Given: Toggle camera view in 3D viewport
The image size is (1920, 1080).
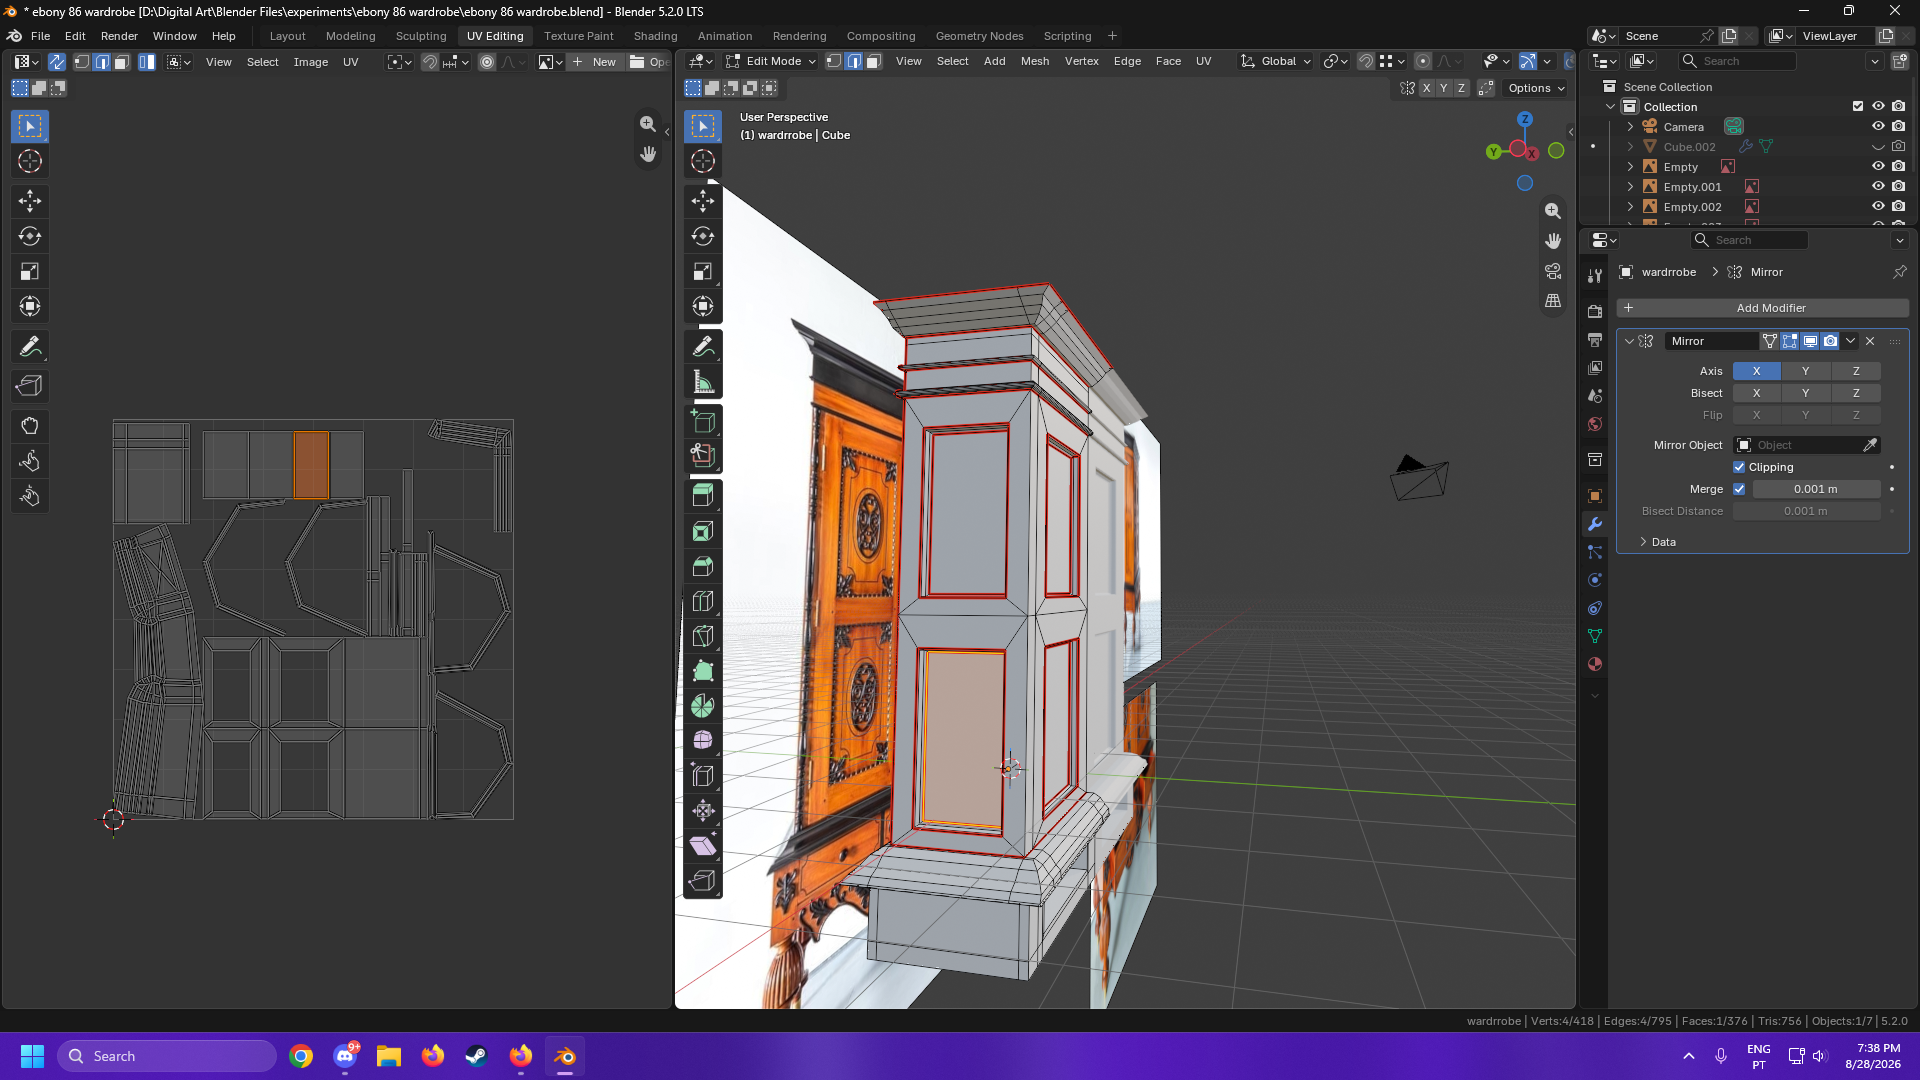Looking at the screenshot, I should coord(1553,271).
